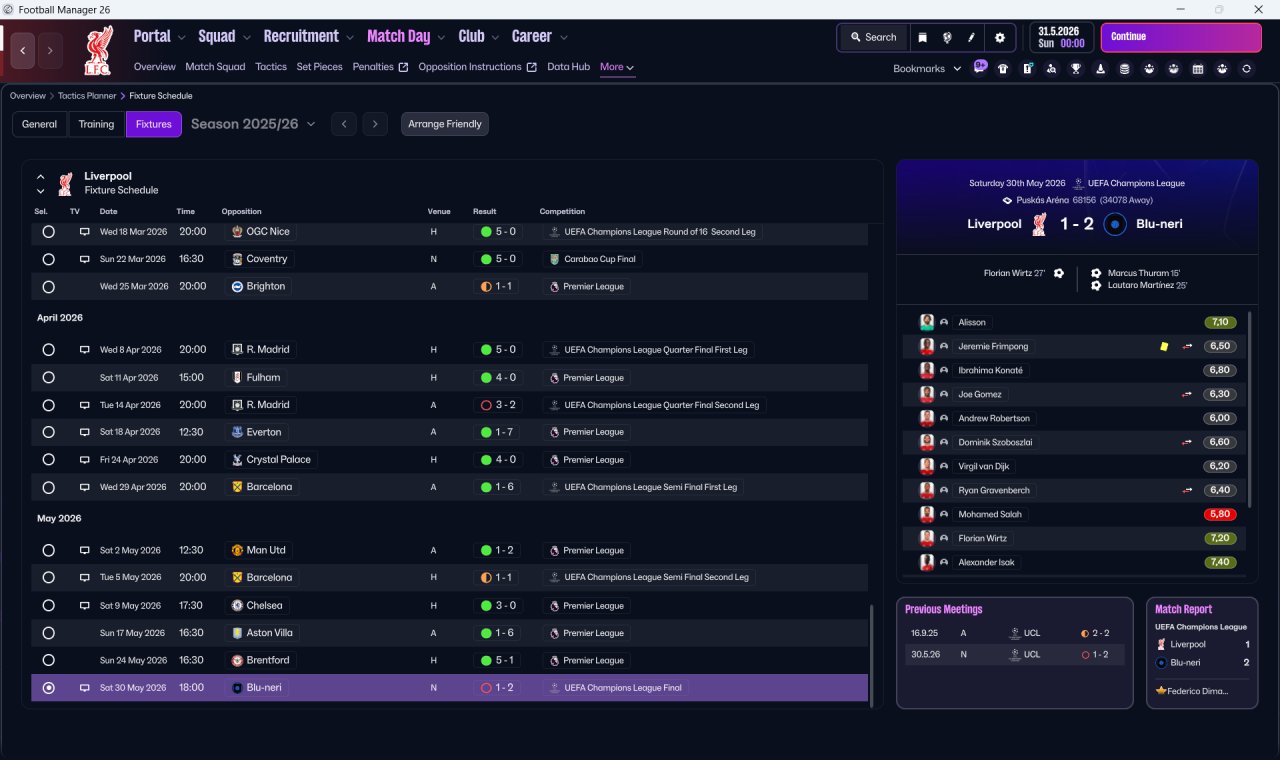The image size is (1280, 760).
Task: Open the calendar bookmark shortcut icon
Action: [x=1198, y=69]
